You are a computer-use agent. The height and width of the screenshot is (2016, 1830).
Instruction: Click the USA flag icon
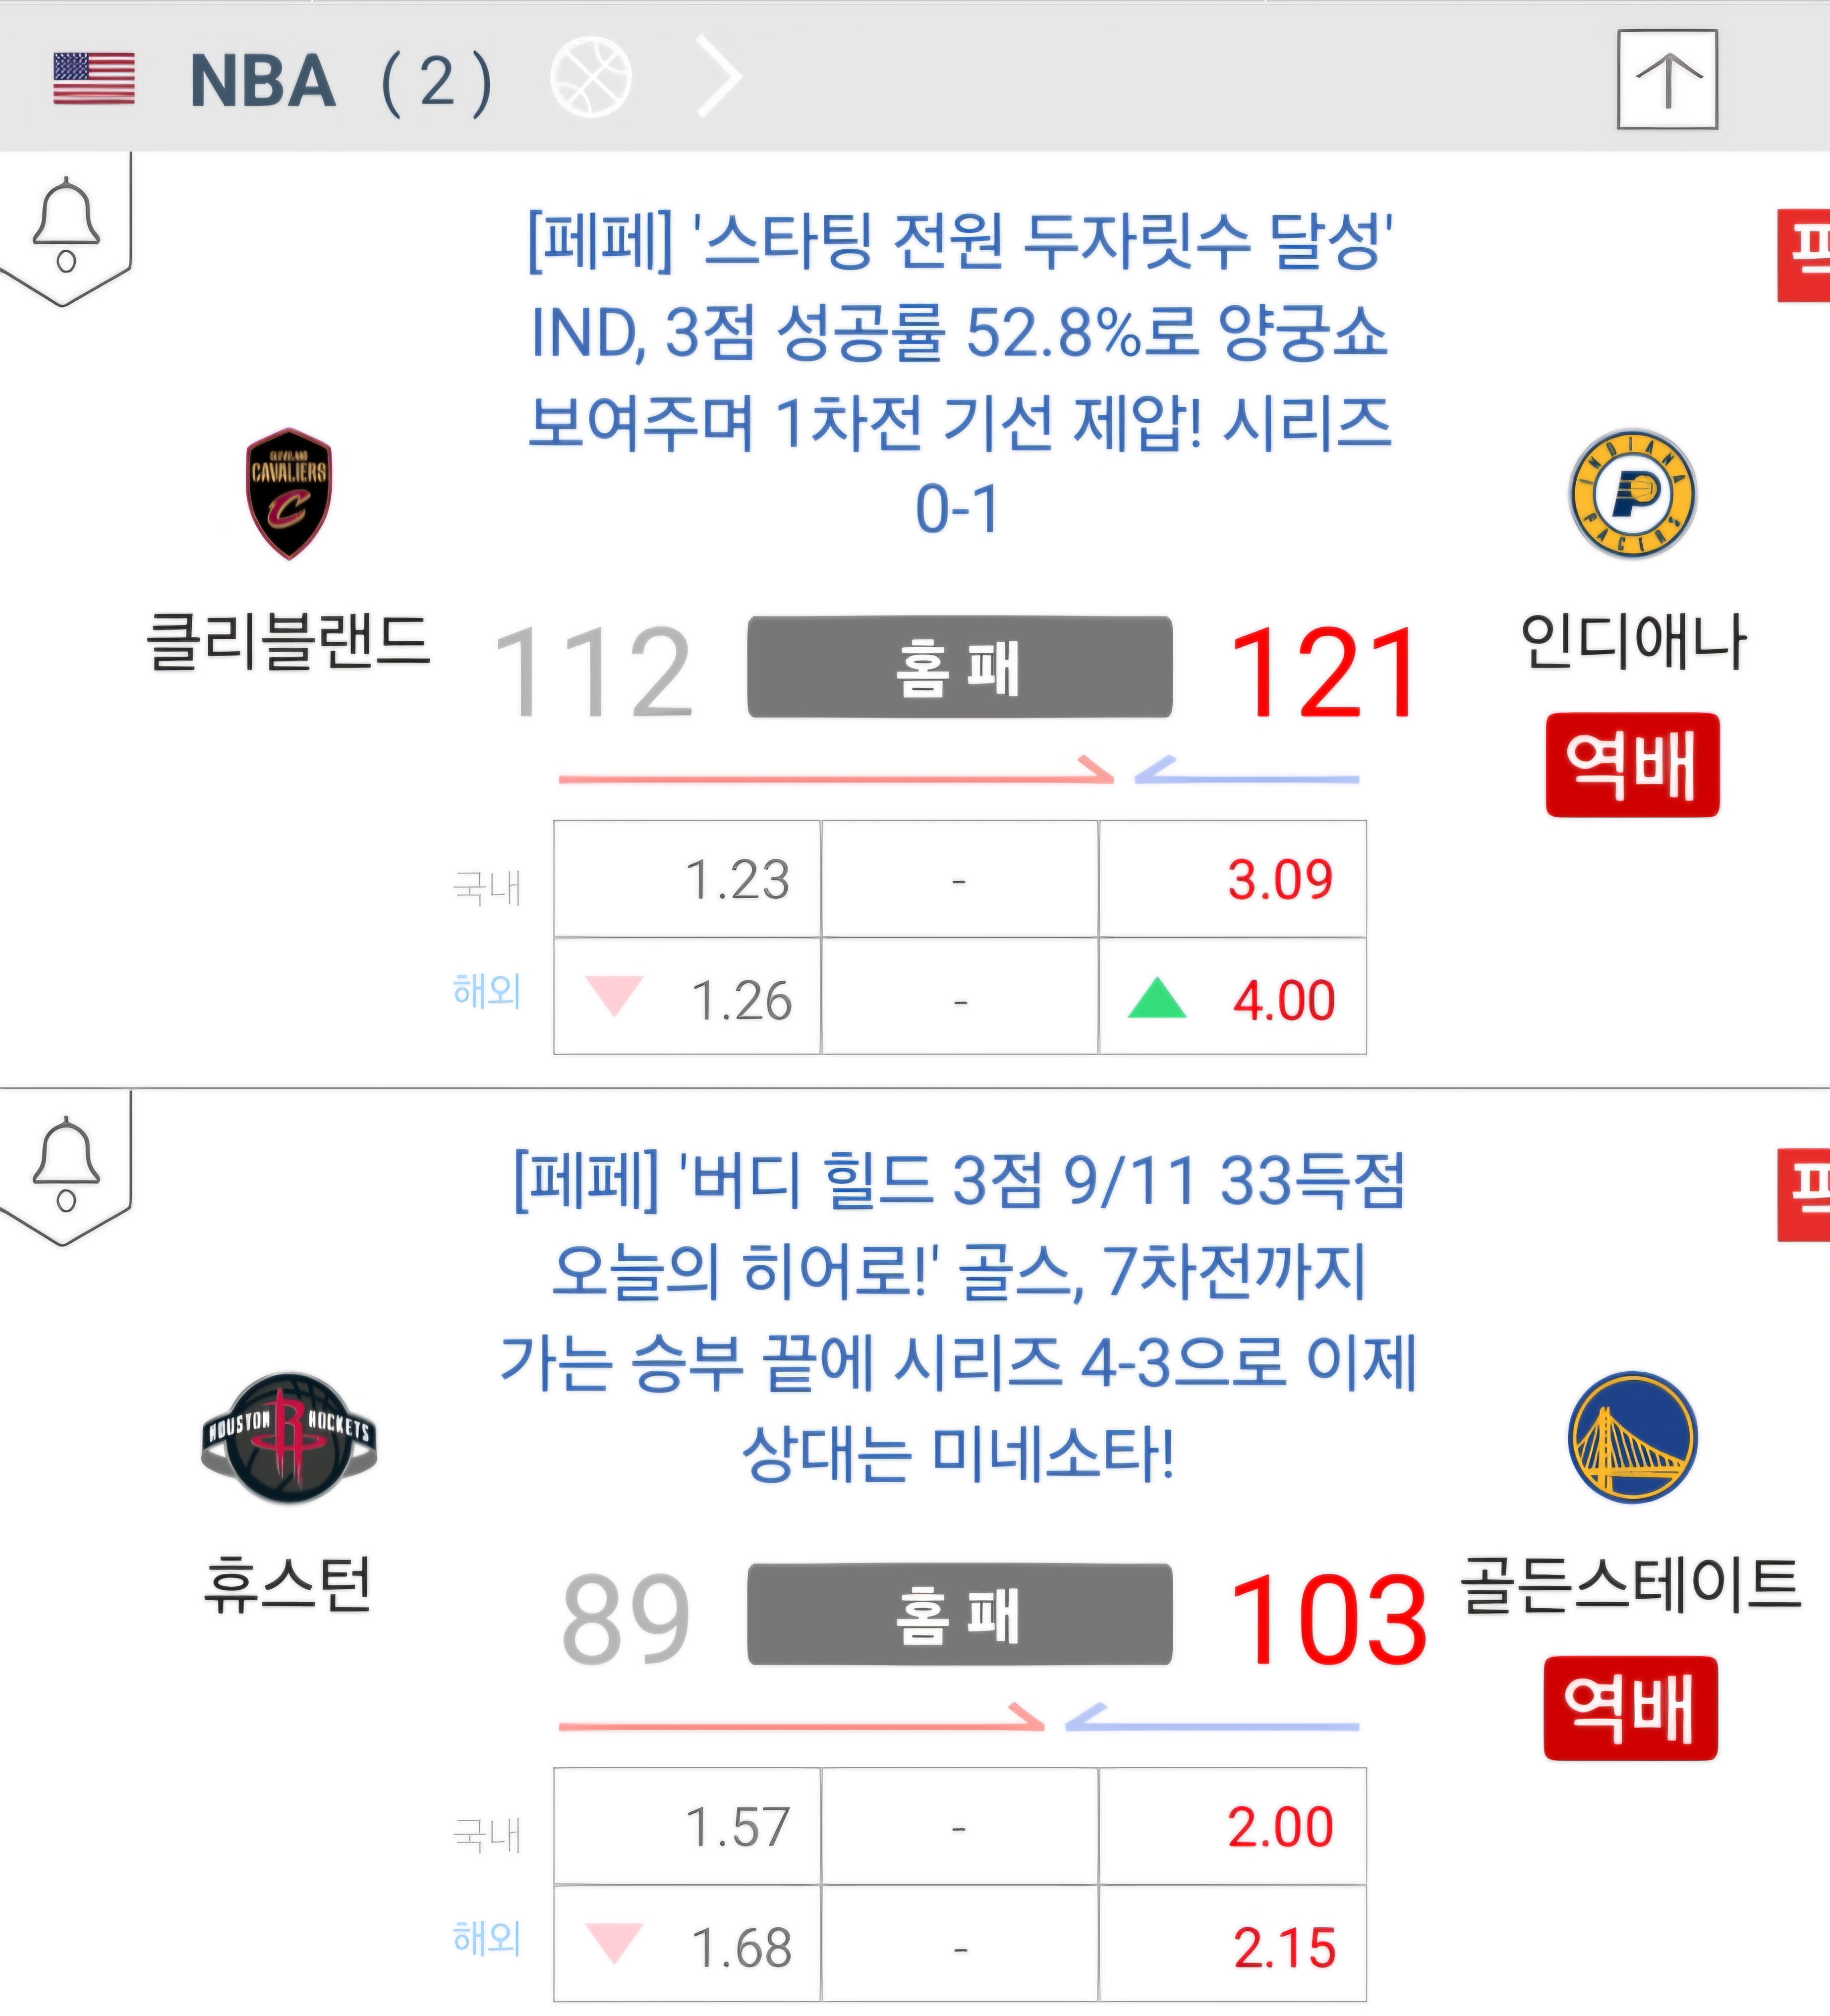[x=94, y=79]
